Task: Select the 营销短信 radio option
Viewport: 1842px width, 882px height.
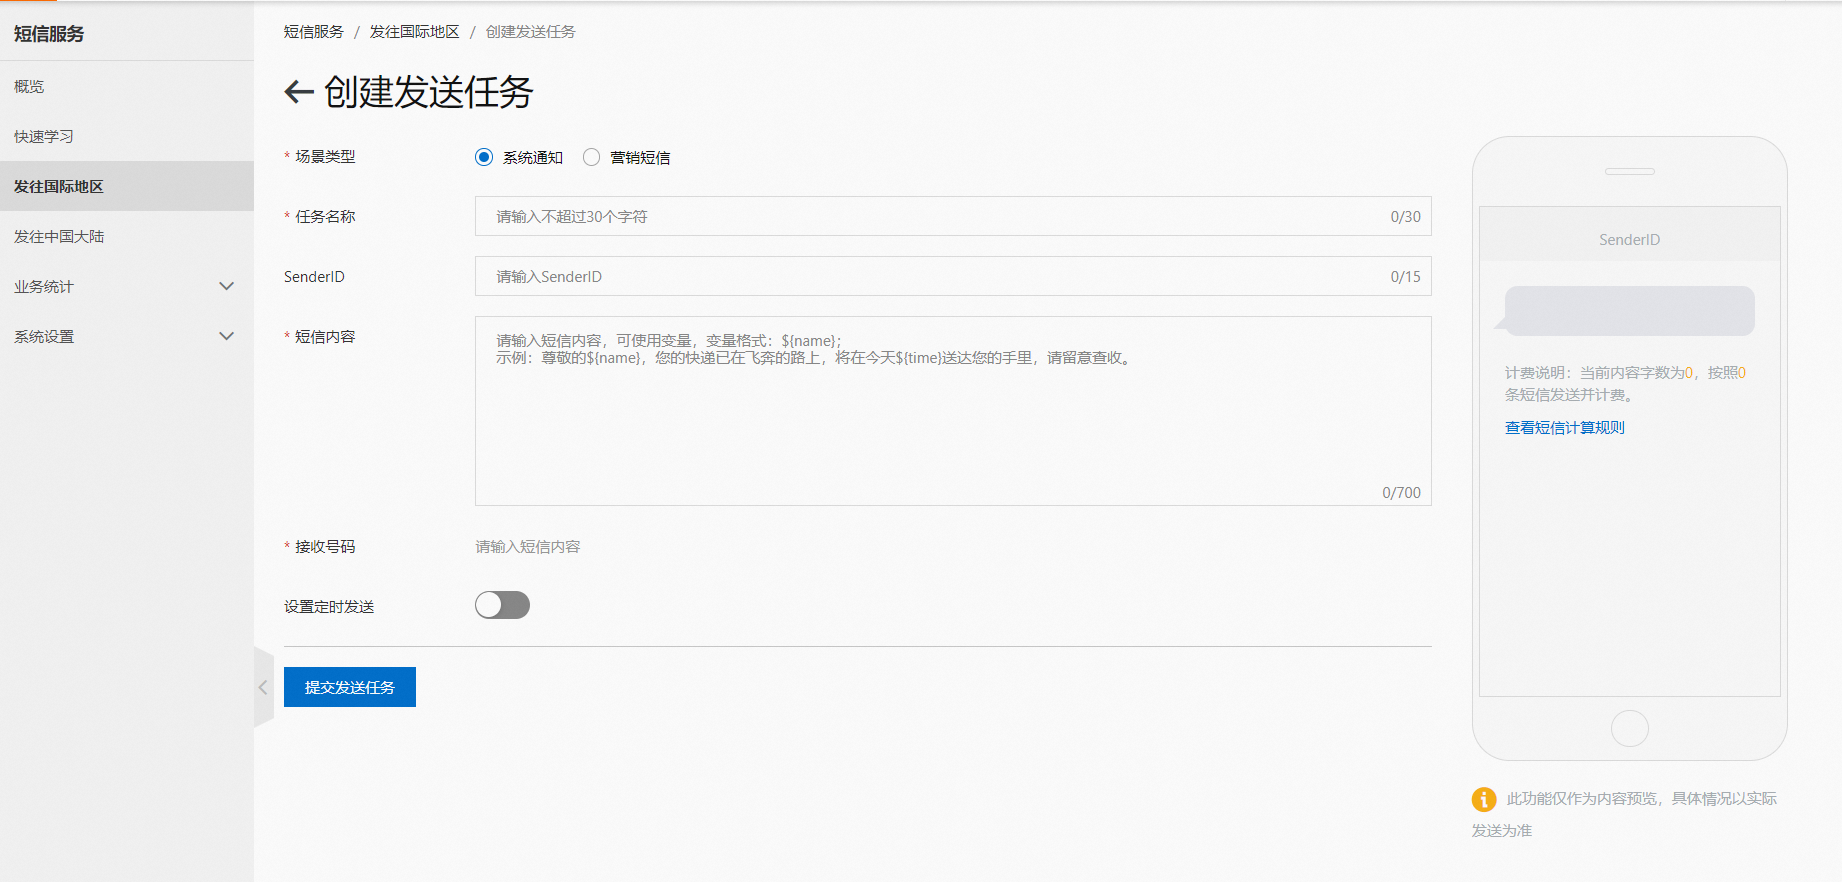Action: 592,157
